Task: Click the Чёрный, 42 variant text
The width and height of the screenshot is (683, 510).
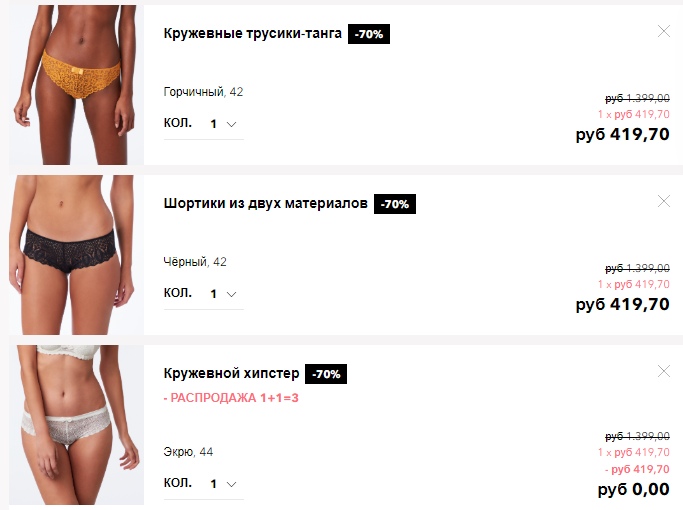Action: pos(195,262)
